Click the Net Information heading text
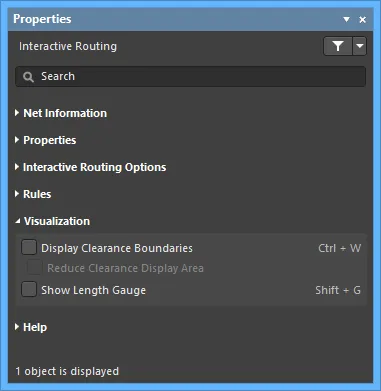Image resolution: width=381 pixels, height=391 pixels. point(65,113)
